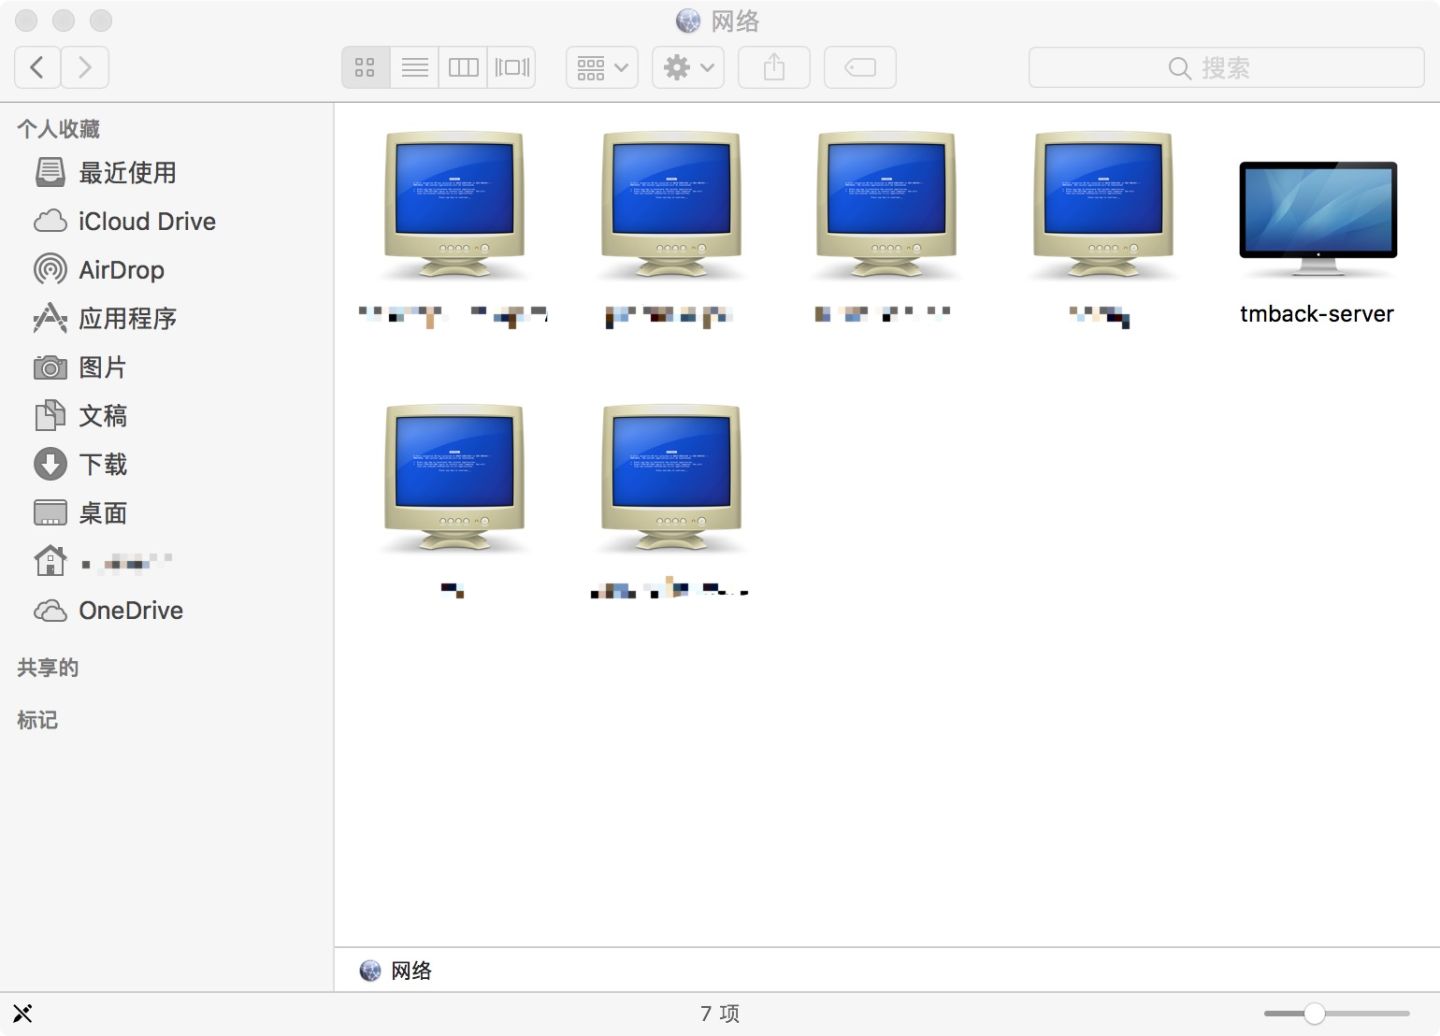Open 最近使用 in the sidebar

pos(166,173)
